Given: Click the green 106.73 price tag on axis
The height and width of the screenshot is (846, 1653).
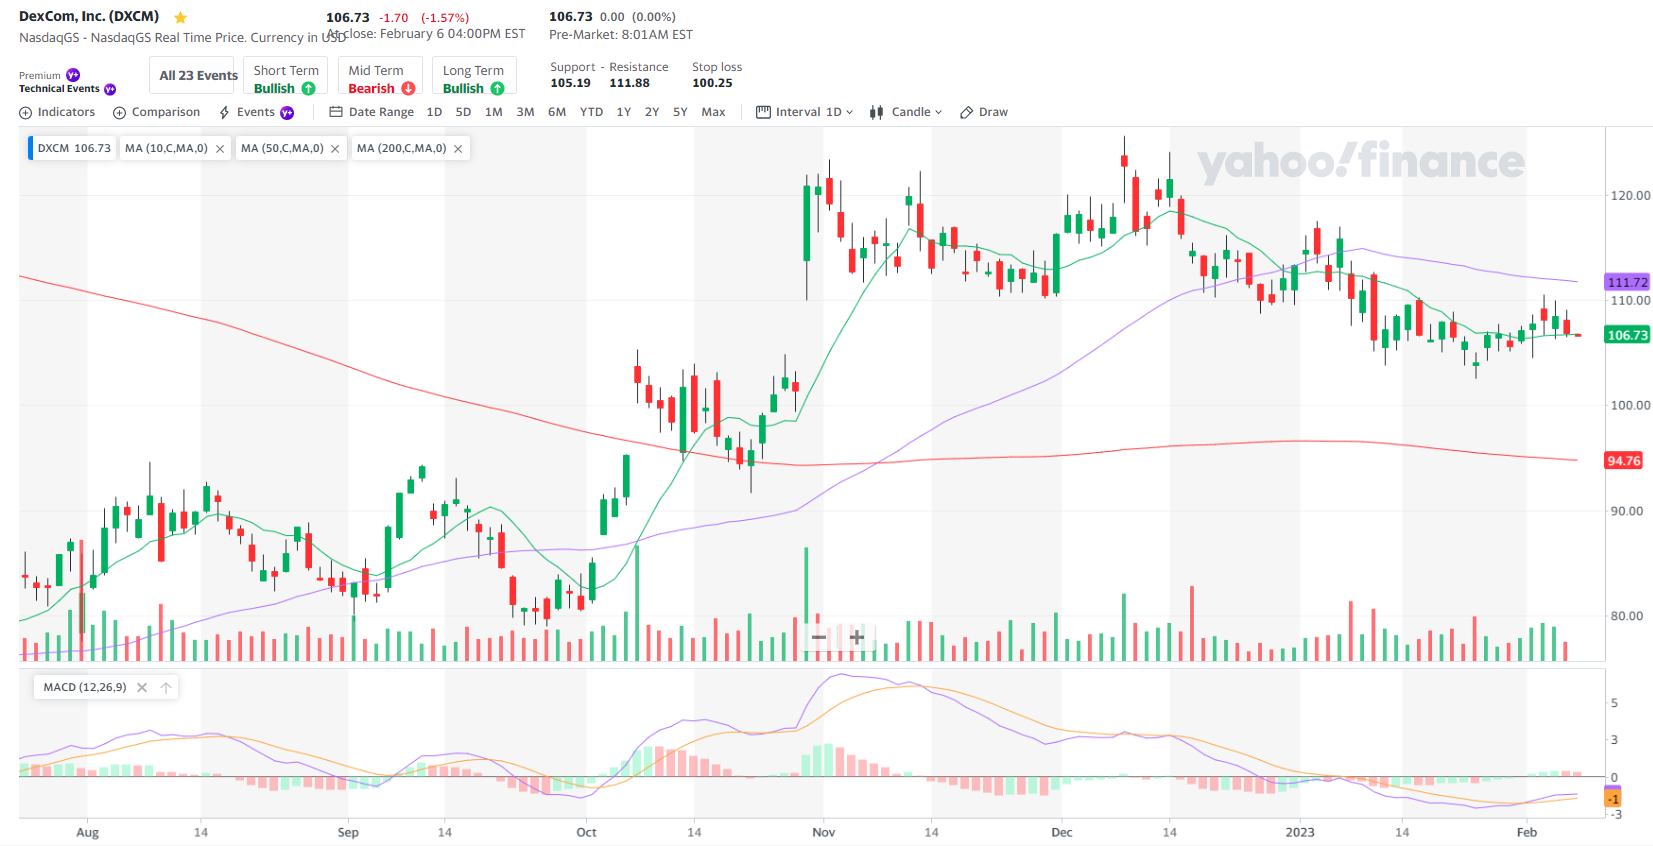Looking at the screenshot, I should tap(1627, 335).
